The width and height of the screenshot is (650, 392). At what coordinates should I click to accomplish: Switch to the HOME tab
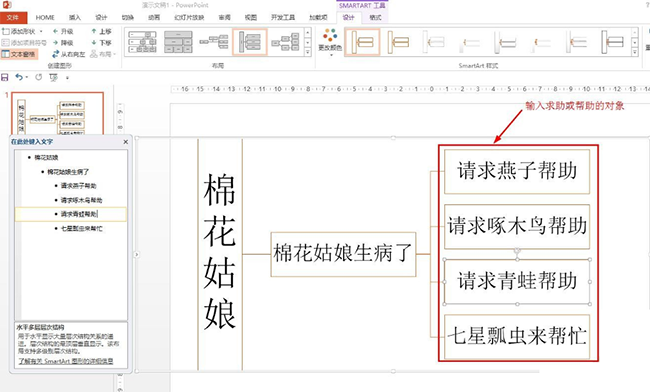[x=45, y=17]
